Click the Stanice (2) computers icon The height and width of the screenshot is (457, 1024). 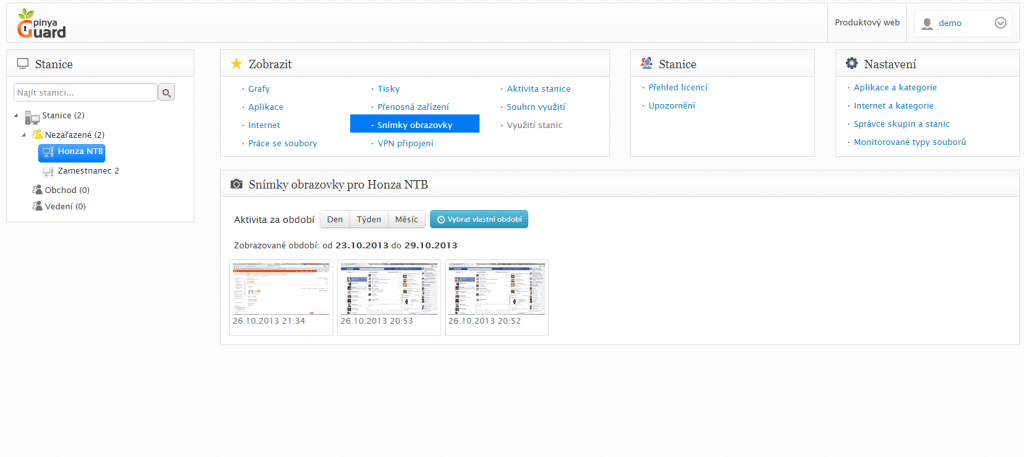coord(32,117)
